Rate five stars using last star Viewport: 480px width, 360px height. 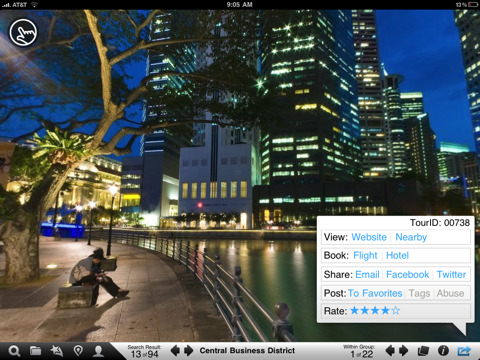click(x=396, y=311)
